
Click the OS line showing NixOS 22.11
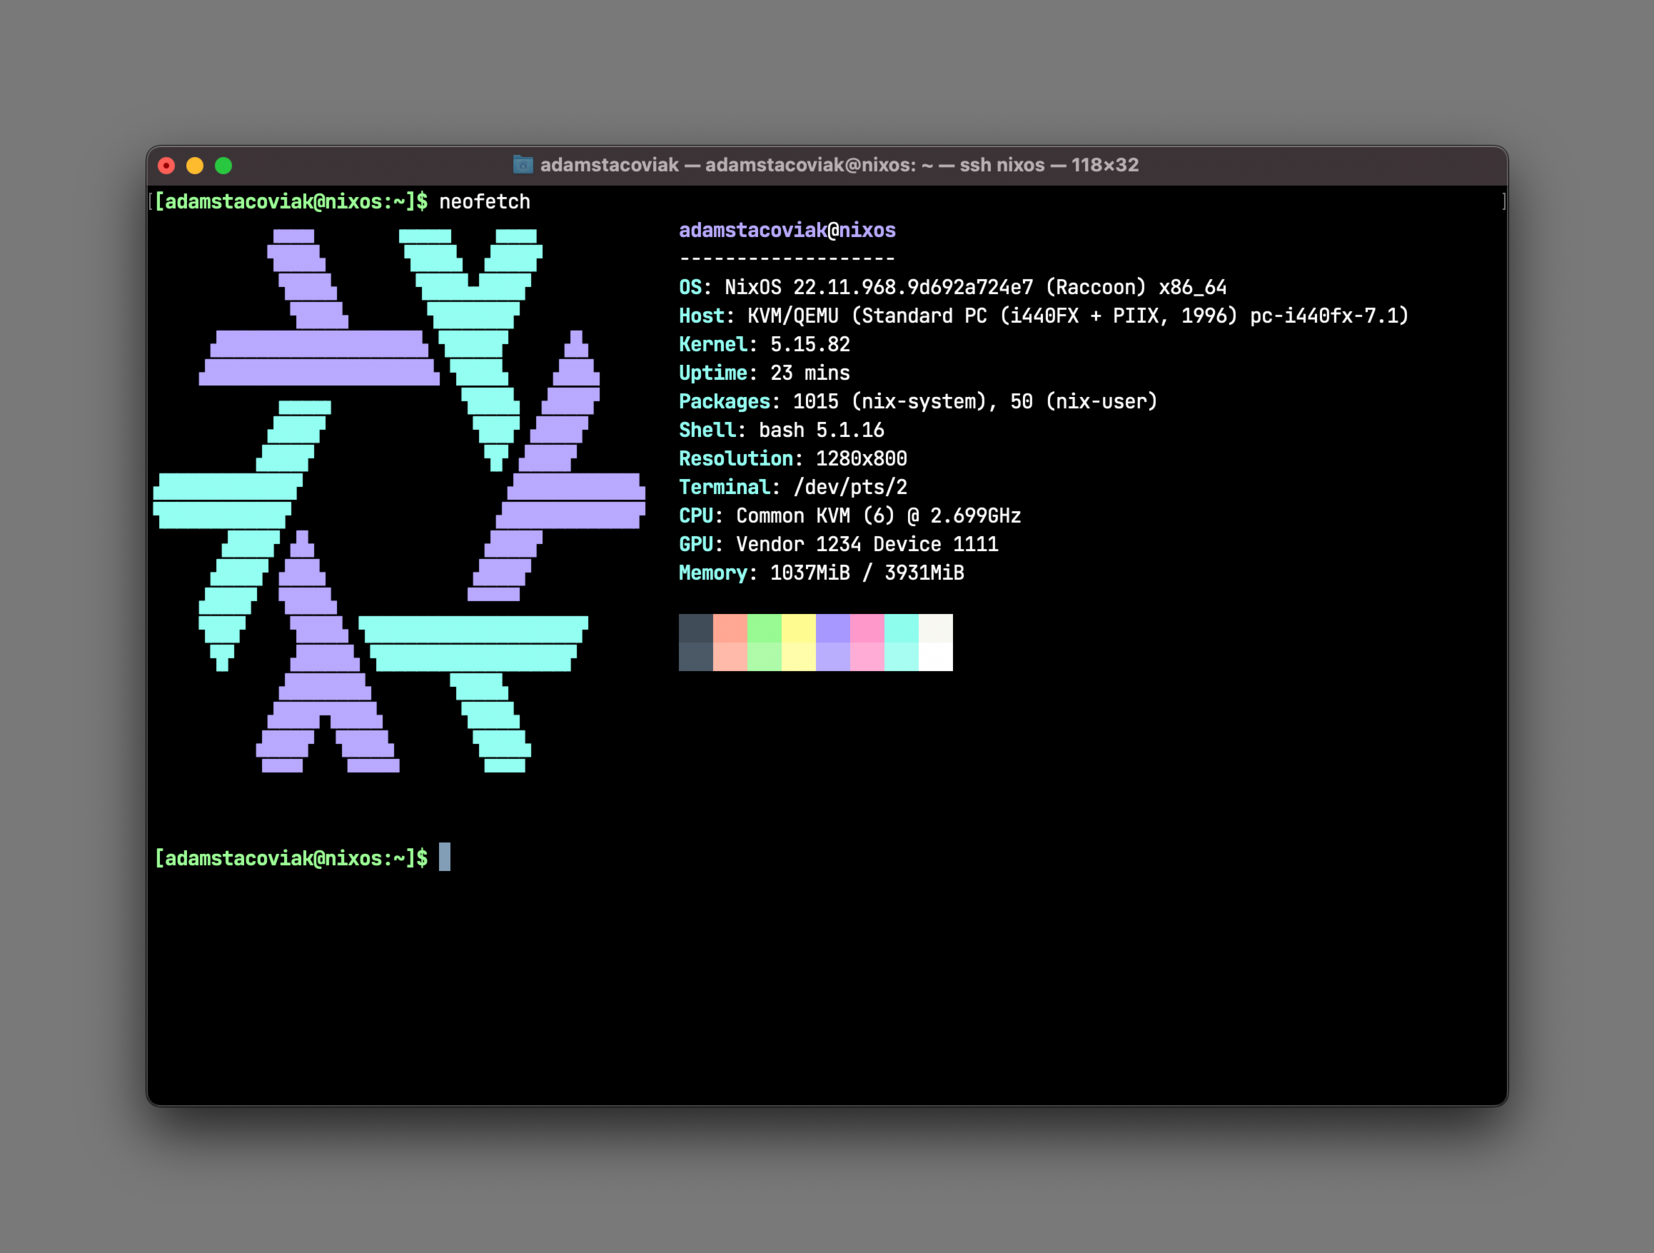point(953,288)
